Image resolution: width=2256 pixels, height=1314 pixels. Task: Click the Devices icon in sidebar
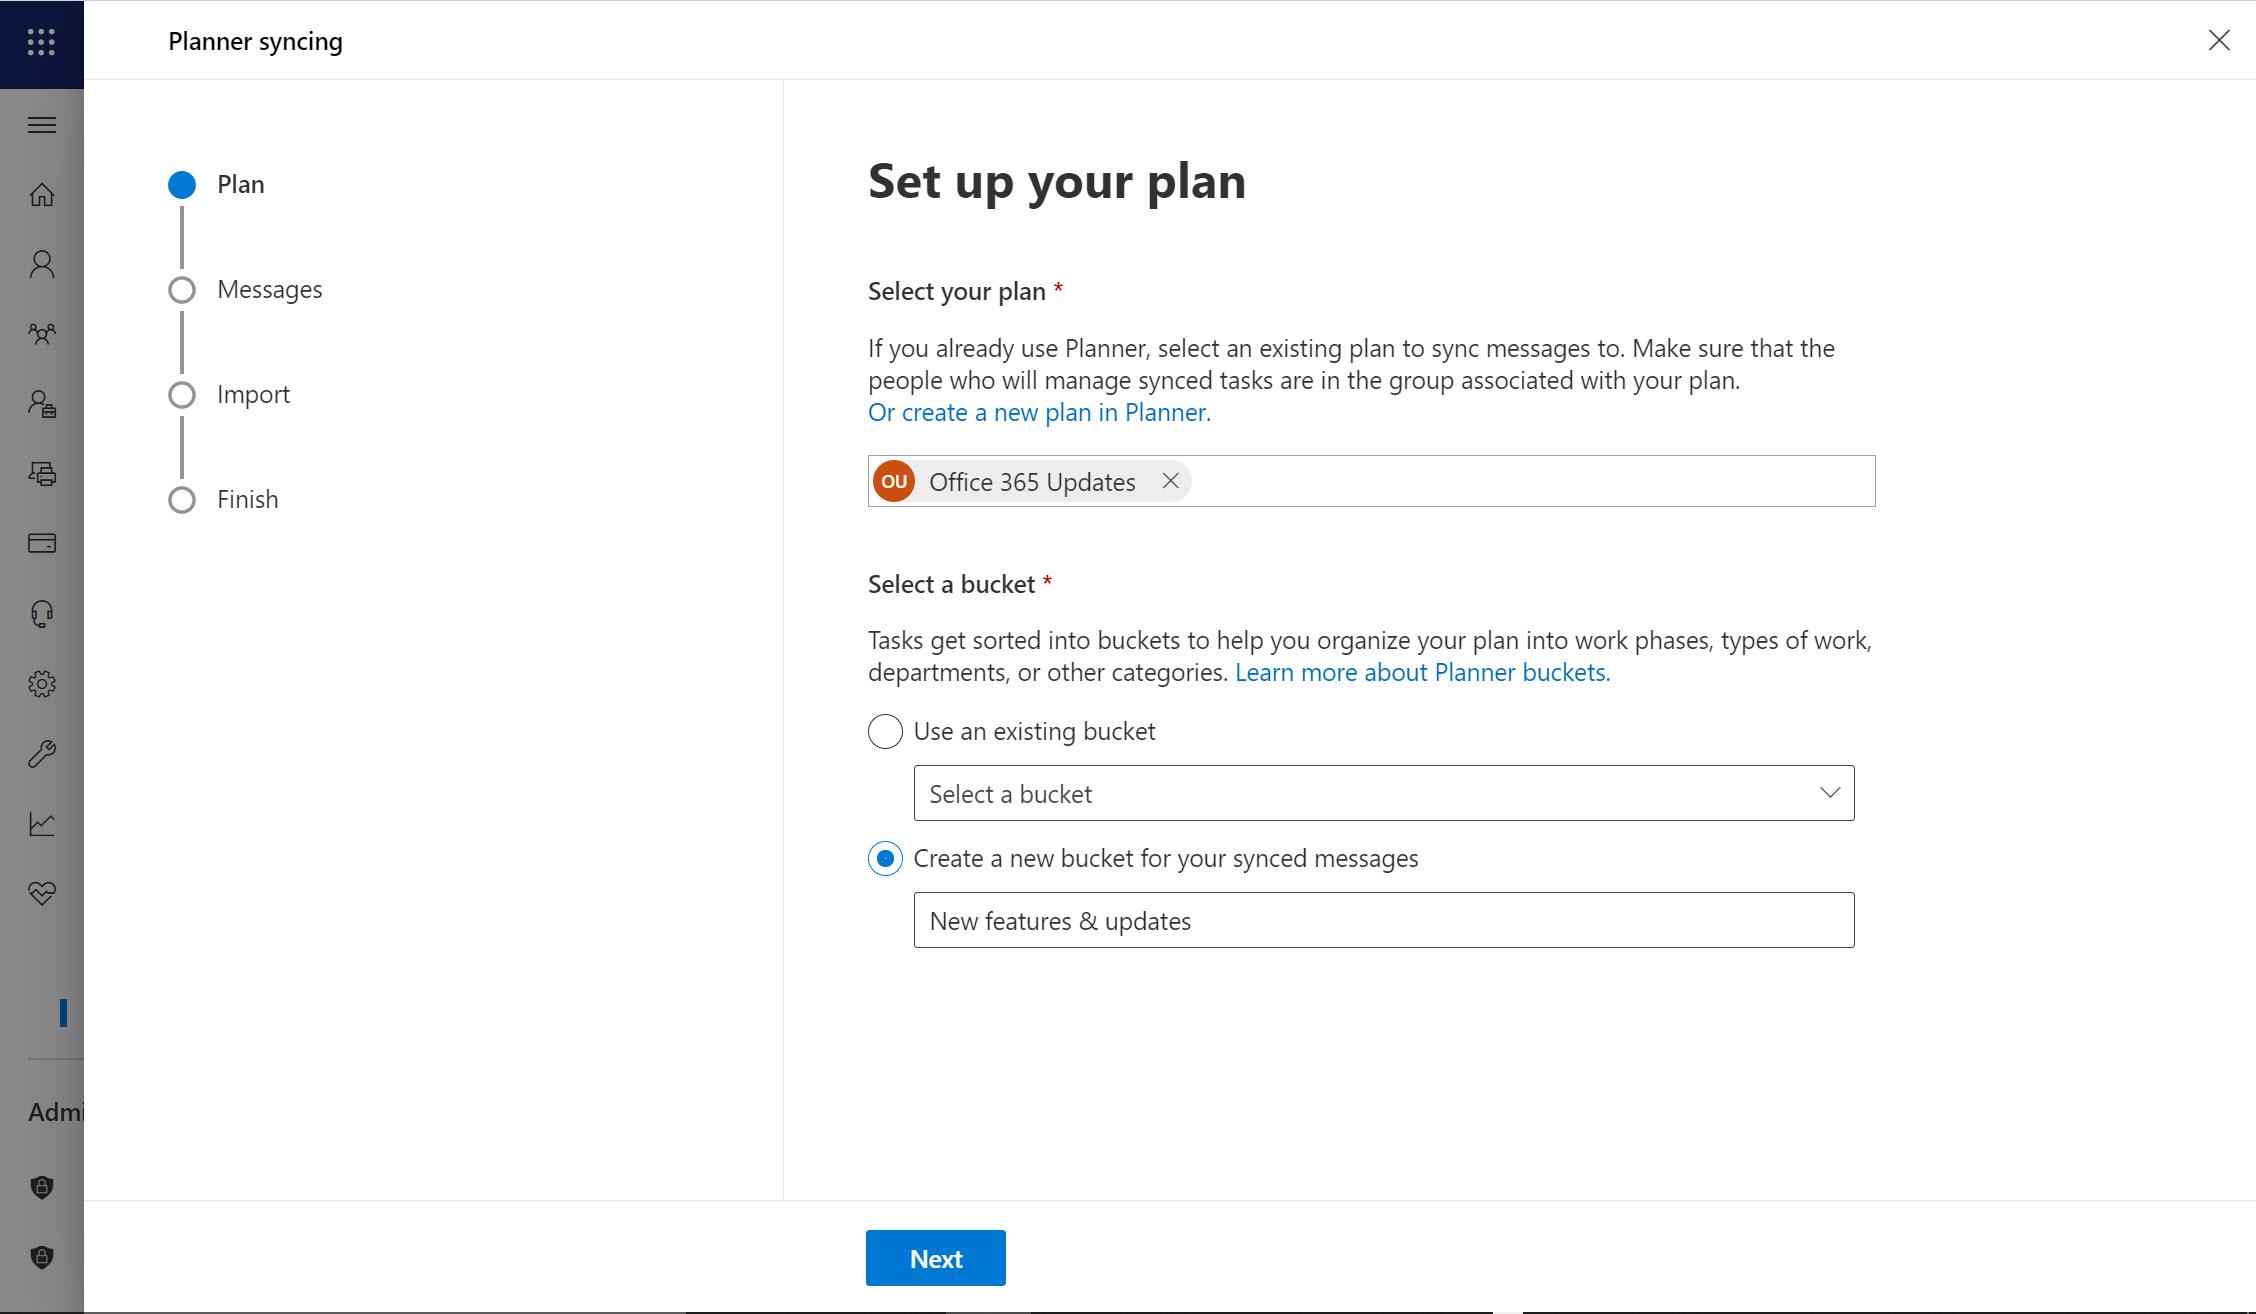tap(42, 472)
